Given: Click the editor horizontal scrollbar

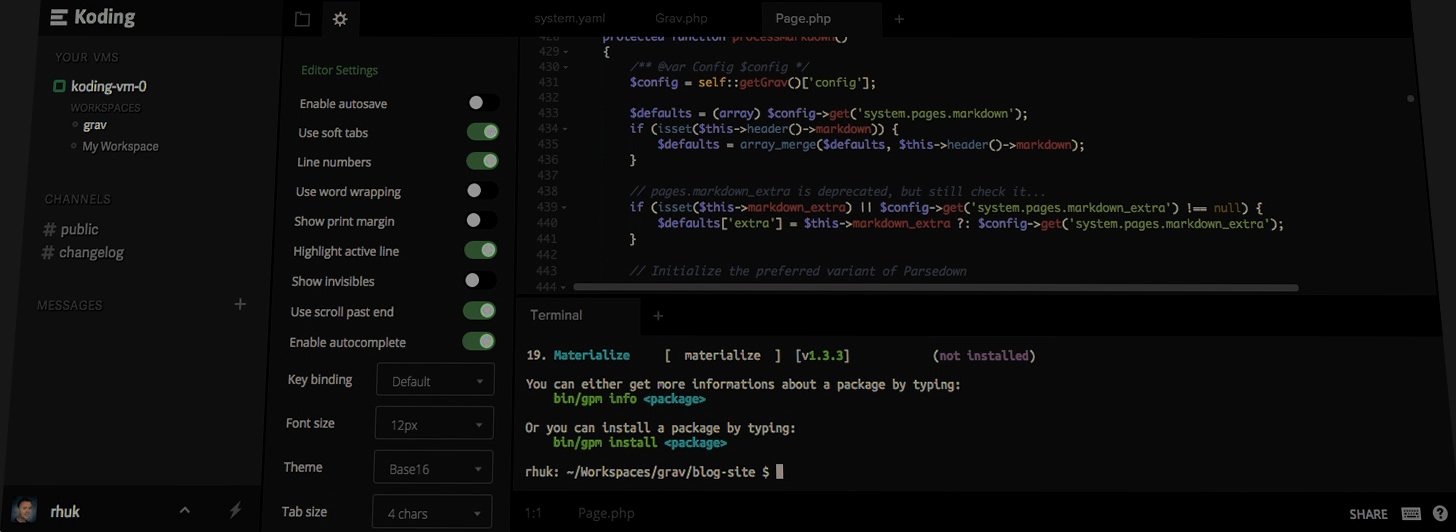Looking at the screenshot, I should [x=935, y=288].
